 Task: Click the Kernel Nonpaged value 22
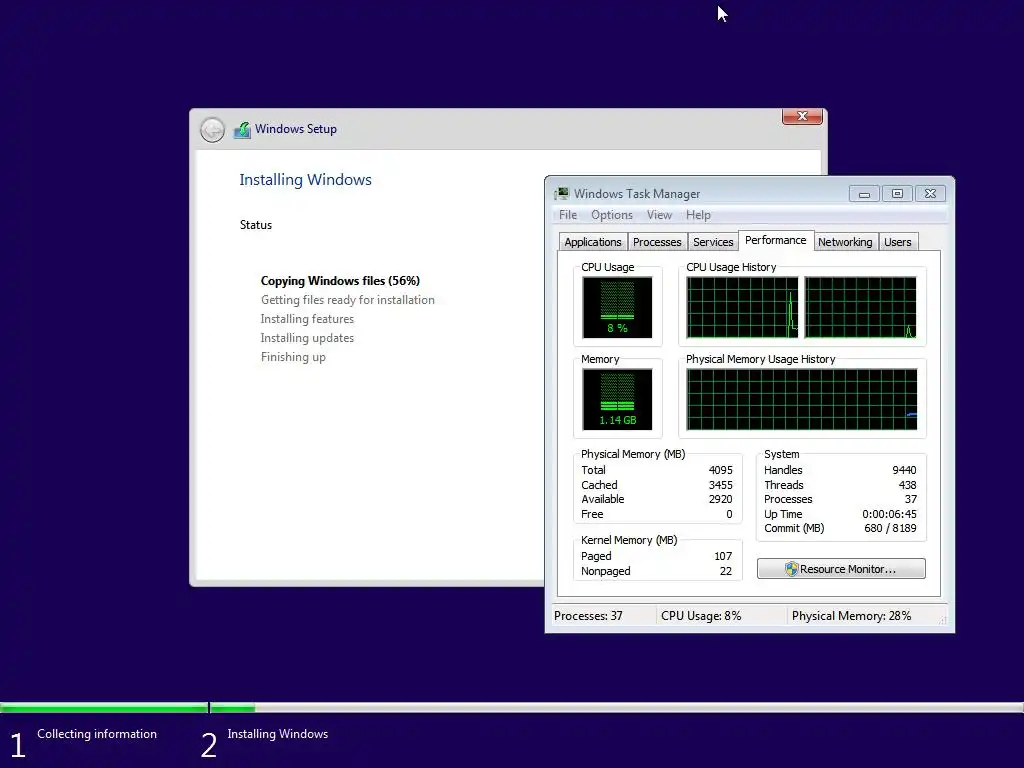(x=726, y=571)
